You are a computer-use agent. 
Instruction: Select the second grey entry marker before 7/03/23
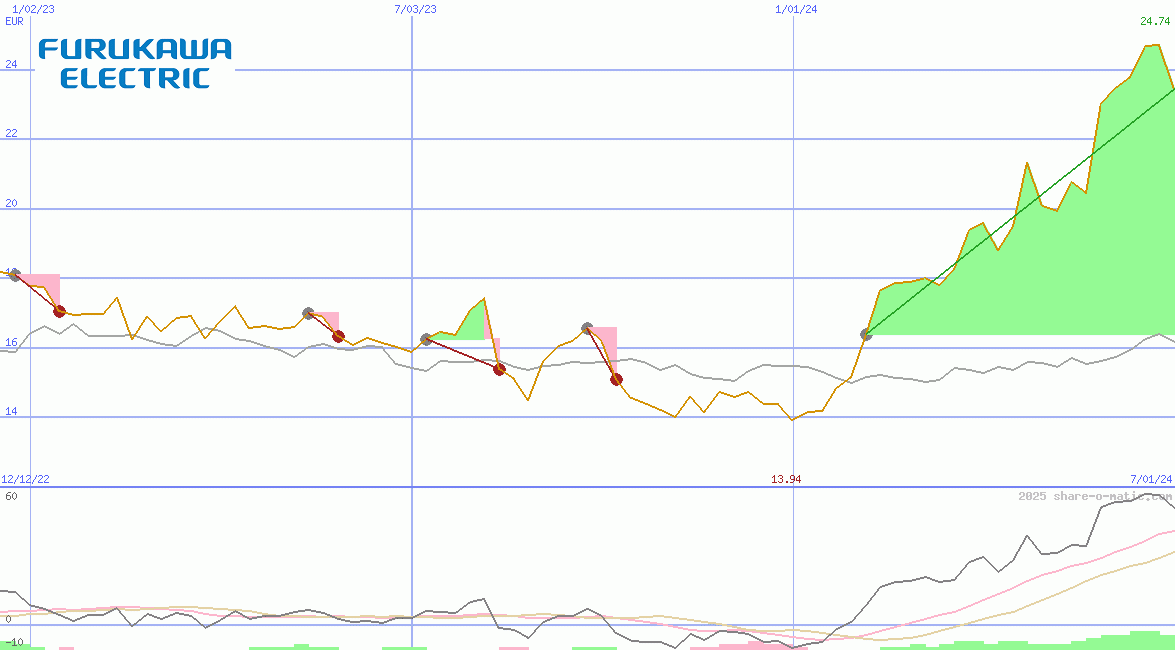tap(308, 314)
